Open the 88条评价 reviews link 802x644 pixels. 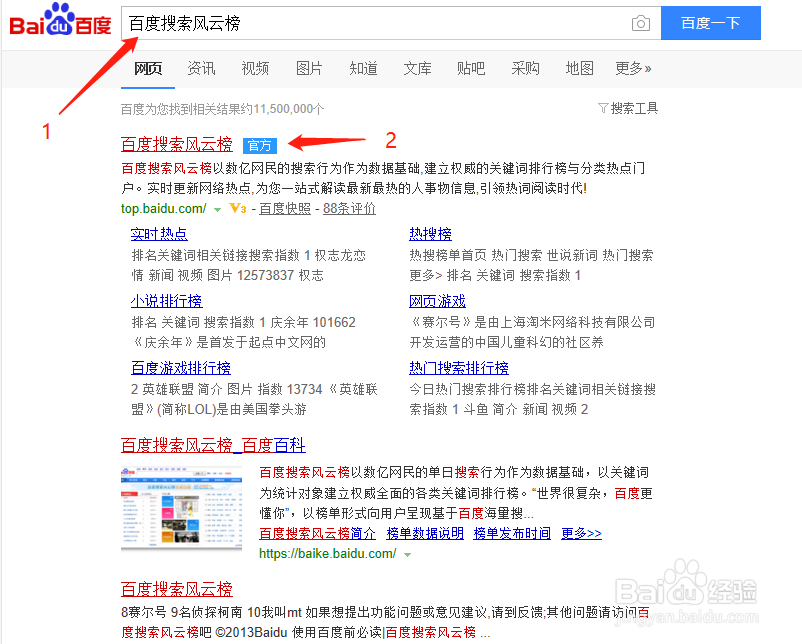click(349, 208)
